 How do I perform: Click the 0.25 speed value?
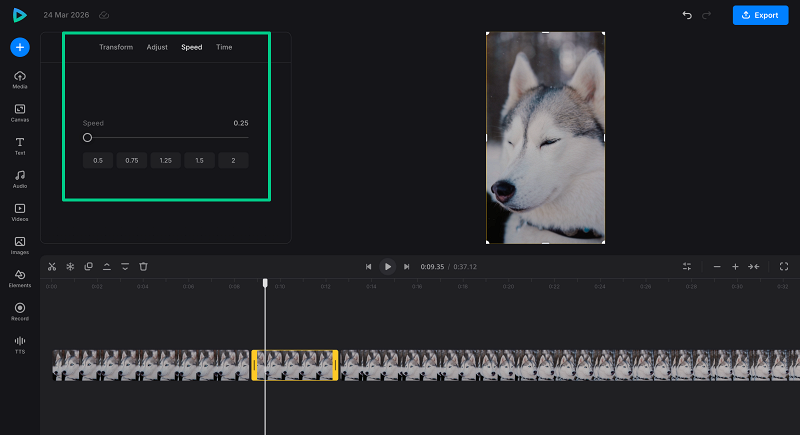pos(241,123)
